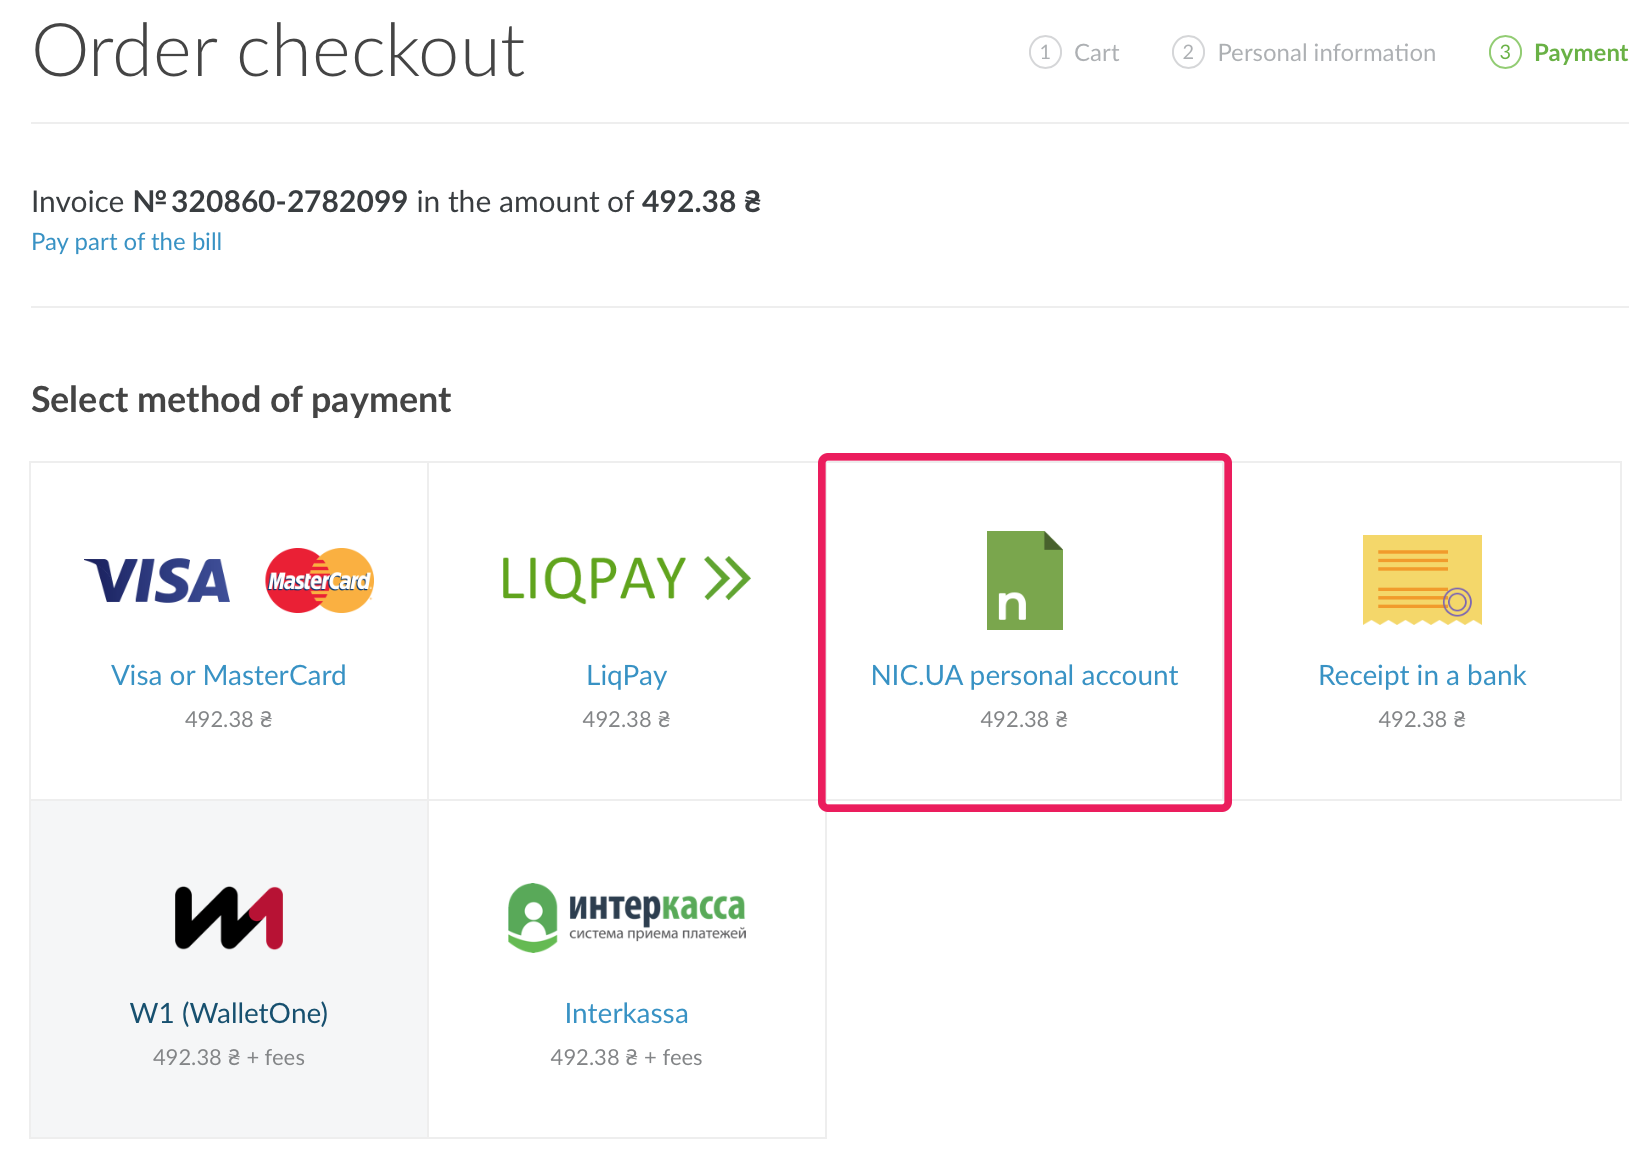Select the 'Receipt in a bank' link
The width and height of the screenshot is (1652, 1166).
(x=1421, y=675)
